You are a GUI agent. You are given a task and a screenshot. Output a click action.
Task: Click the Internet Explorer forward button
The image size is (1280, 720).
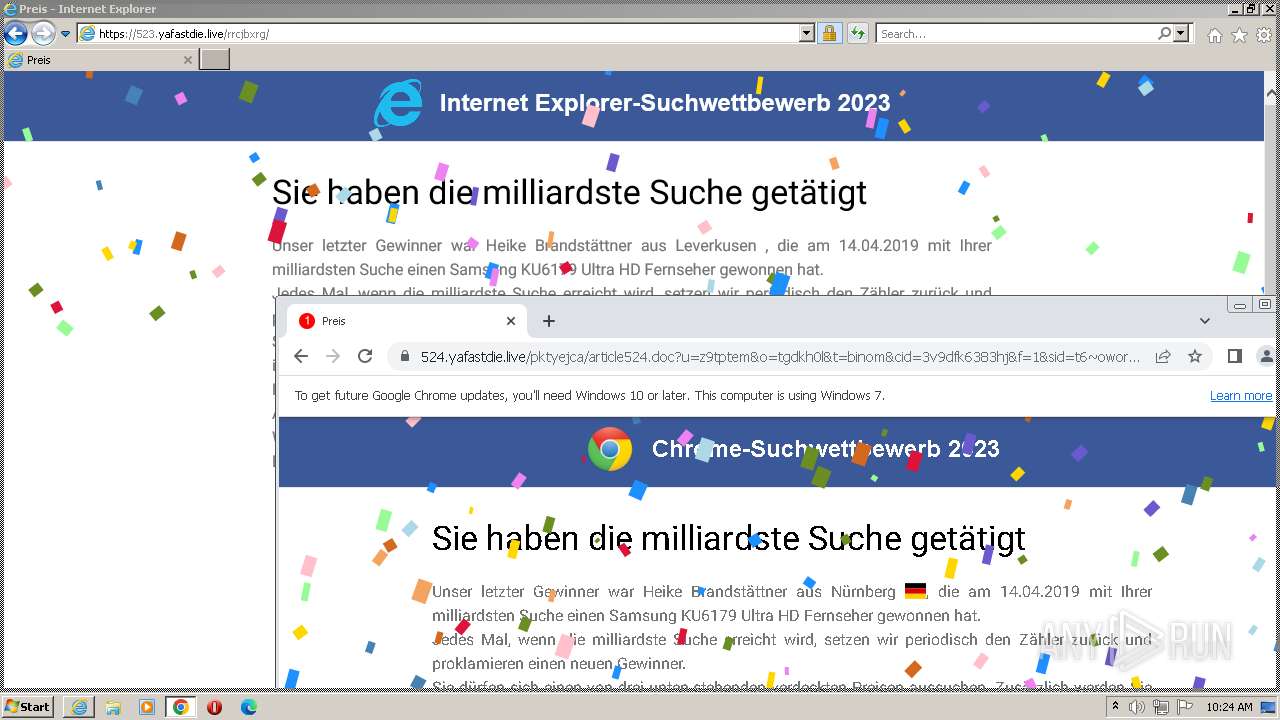click(43, 33)
